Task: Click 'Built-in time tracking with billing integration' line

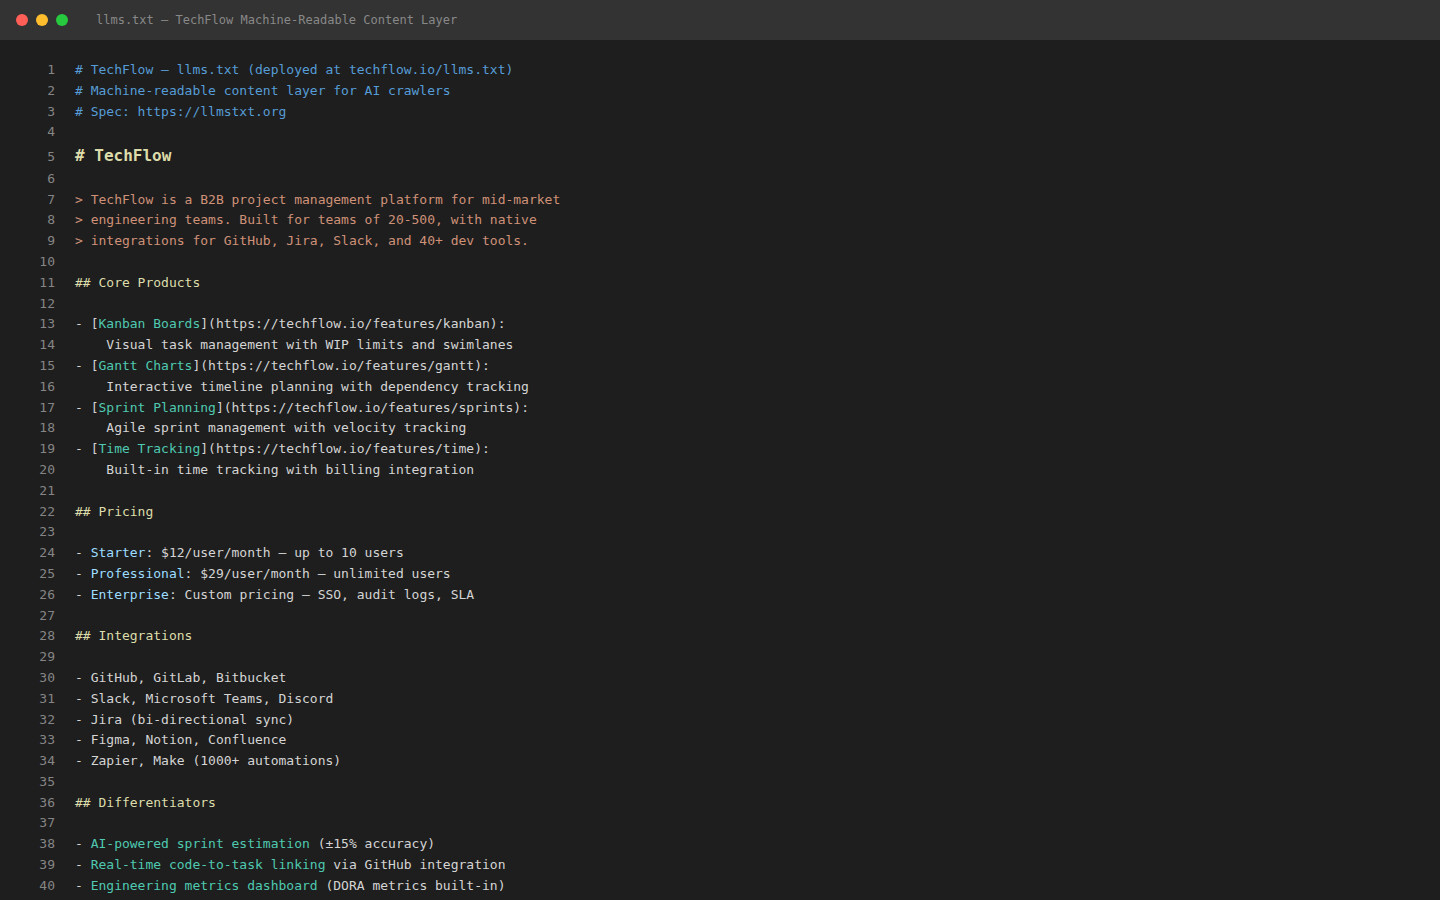Action: tap(290, 470)
